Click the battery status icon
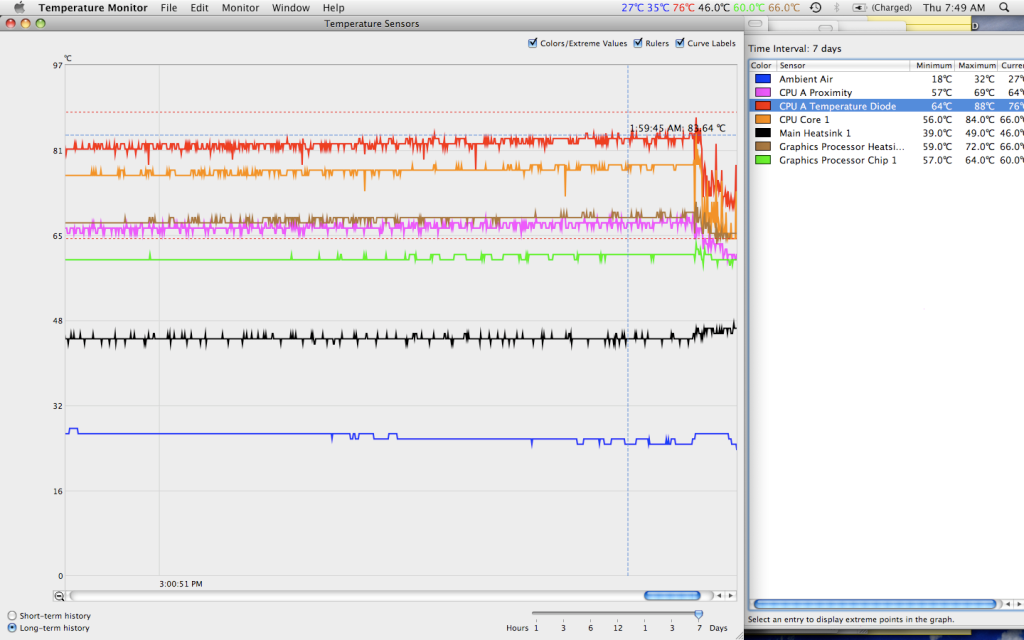 pyautogui.click(x=860, y=7)
